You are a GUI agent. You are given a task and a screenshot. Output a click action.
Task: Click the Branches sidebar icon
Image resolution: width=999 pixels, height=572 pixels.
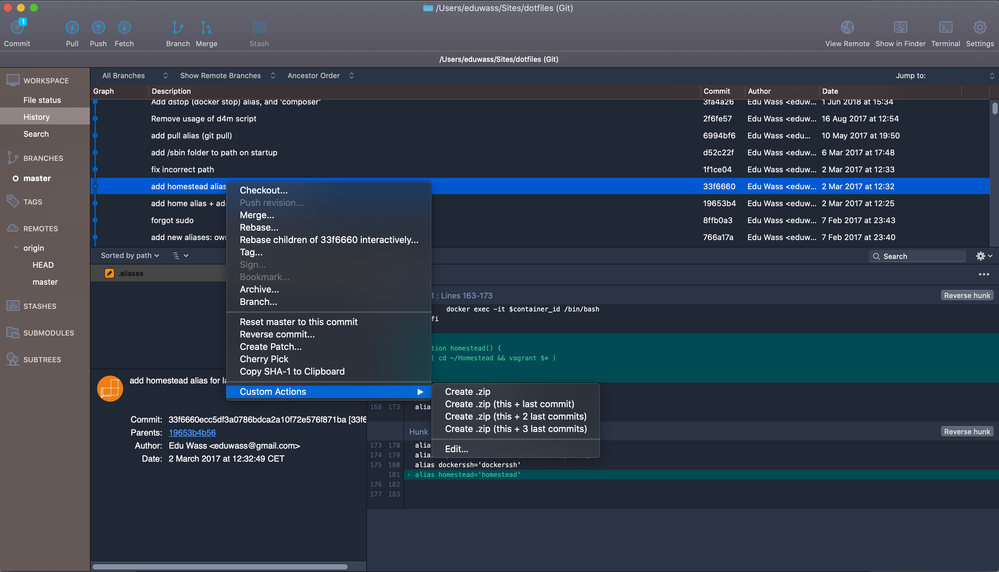coord(13,157)
